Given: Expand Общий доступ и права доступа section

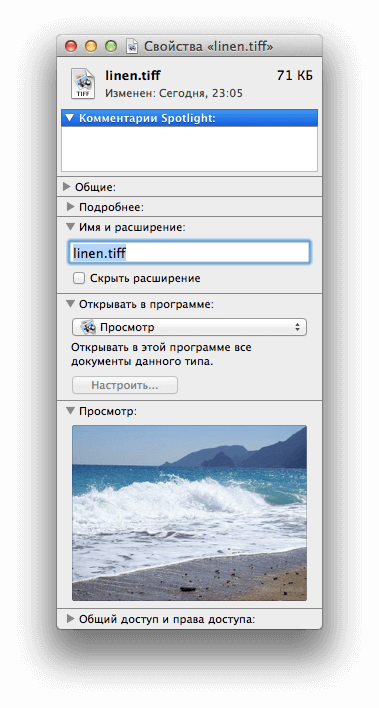Looking at the screenshot, I should [70, 619].
